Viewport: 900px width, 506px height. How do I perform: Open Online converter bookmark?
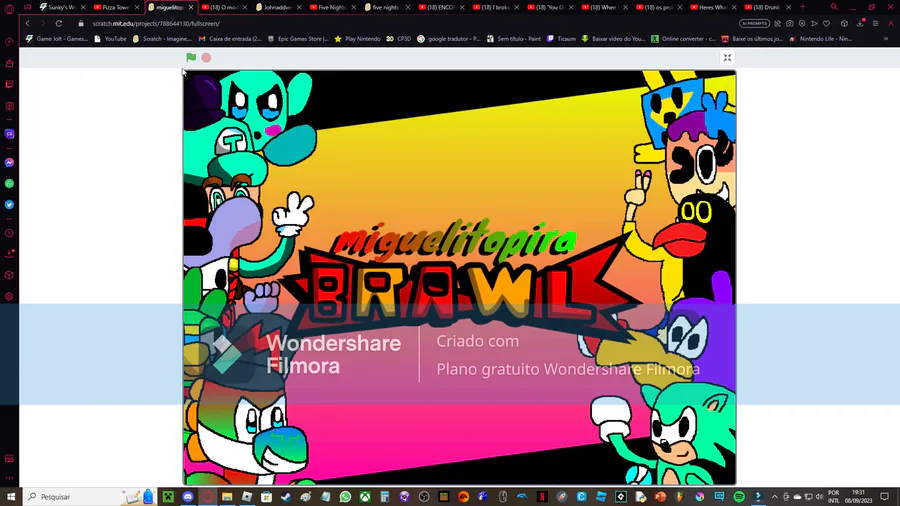point(683,39)
